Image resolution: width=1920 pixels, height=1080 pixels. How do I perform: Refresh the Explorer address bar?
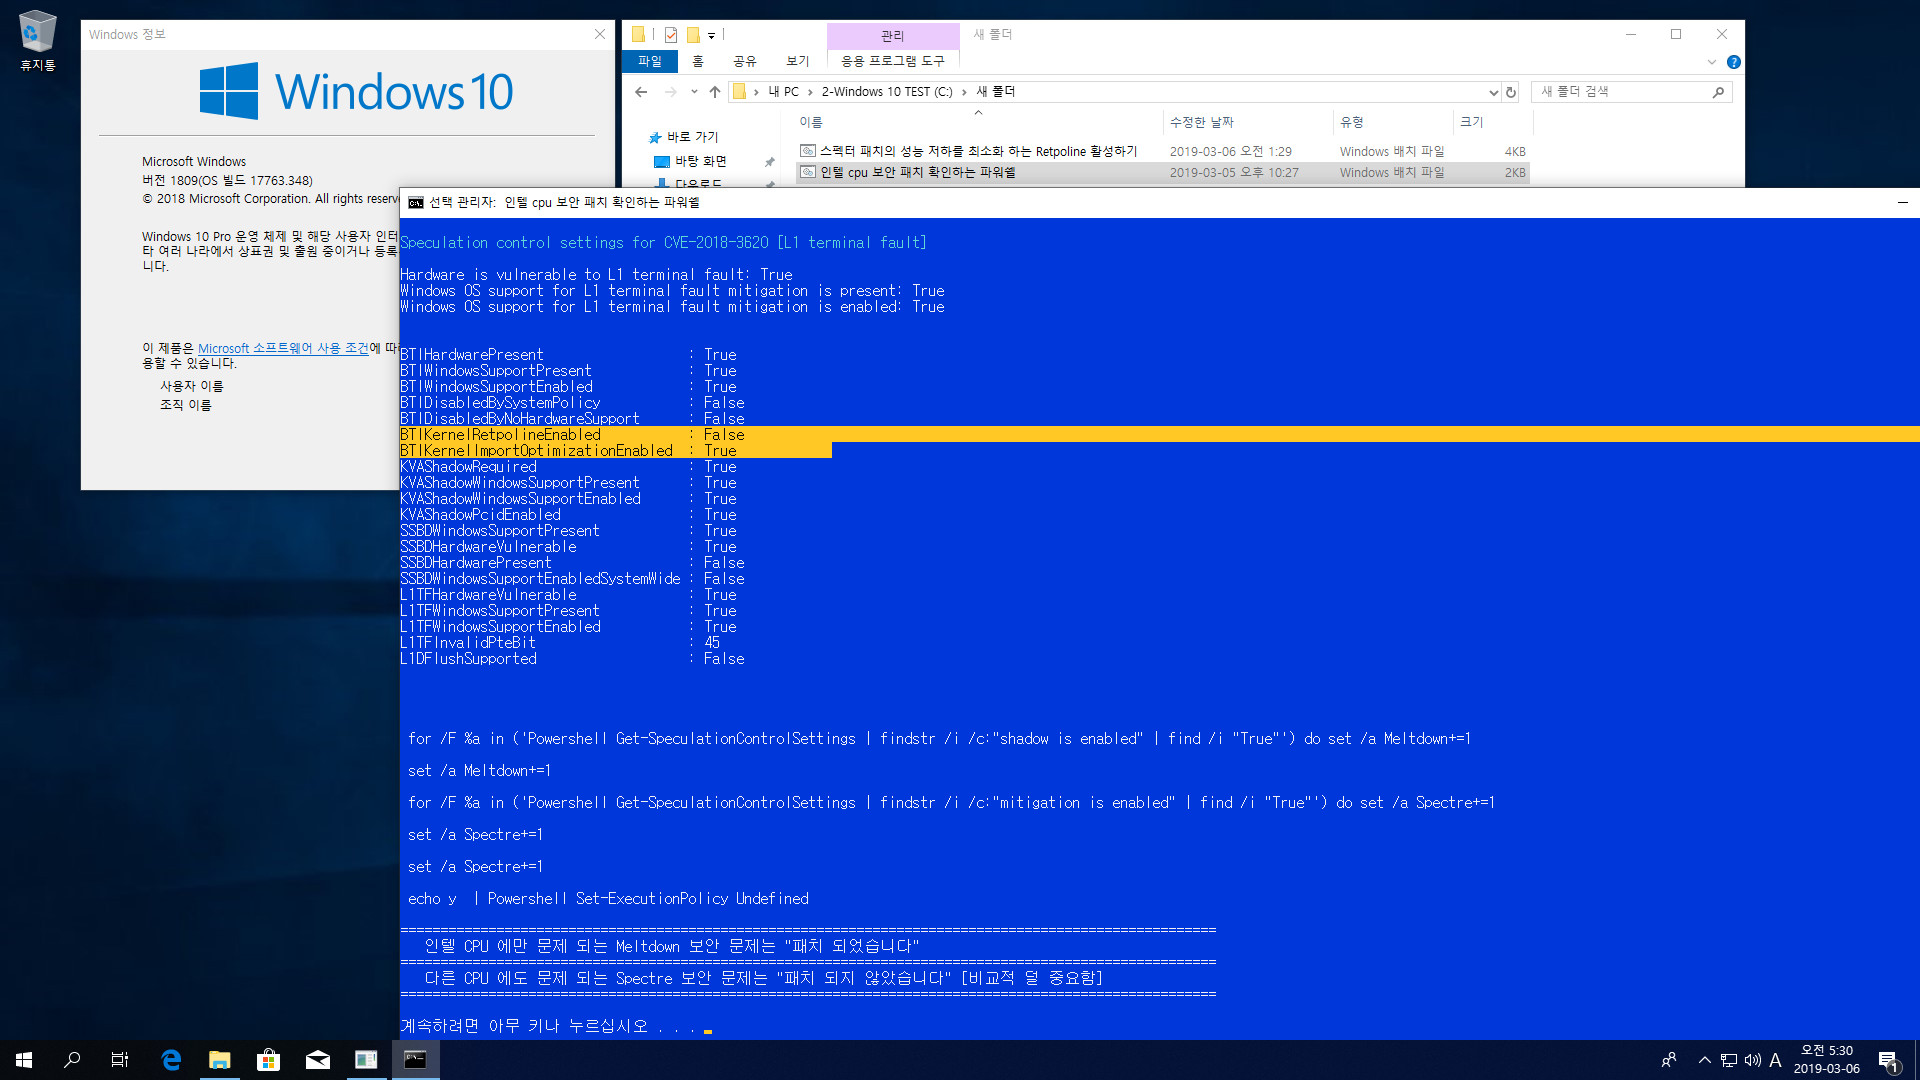(1511, 92)
